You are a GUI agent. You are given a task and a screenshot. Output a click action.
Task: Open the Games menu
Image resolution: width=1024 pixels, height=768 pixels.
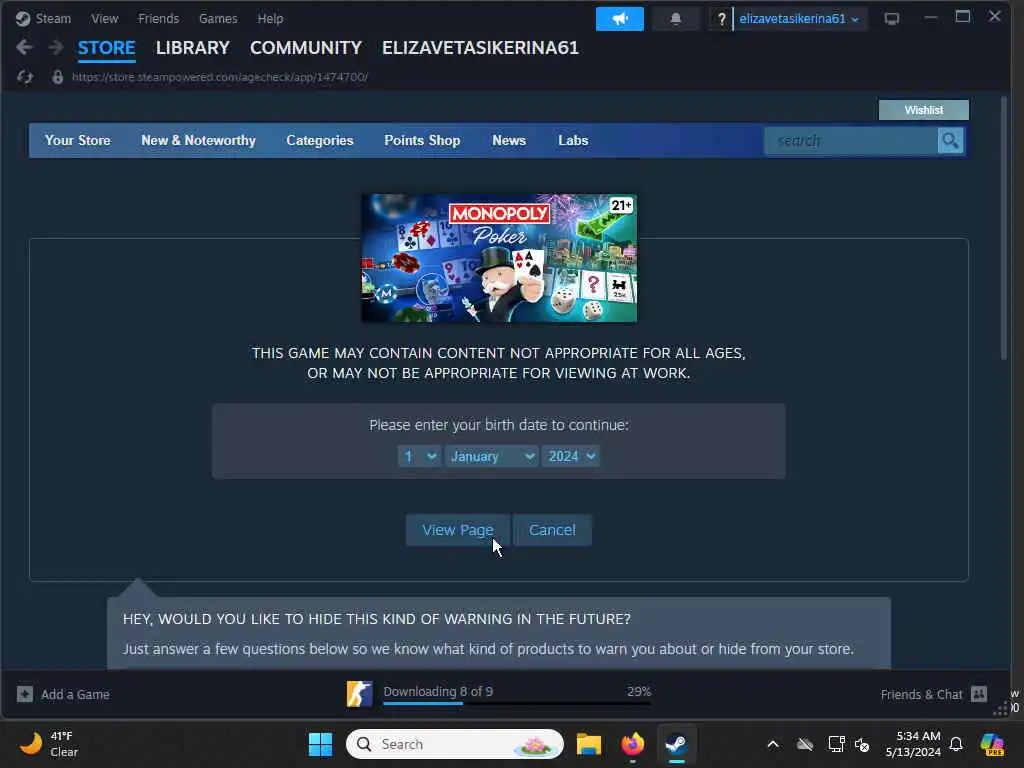(218, 18)
